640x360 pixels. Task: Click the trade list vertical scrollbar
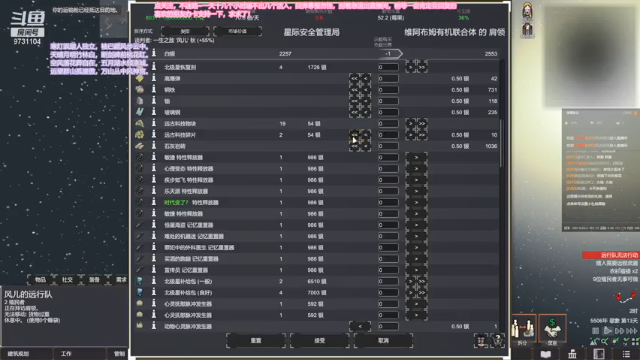tap(502, 143)
